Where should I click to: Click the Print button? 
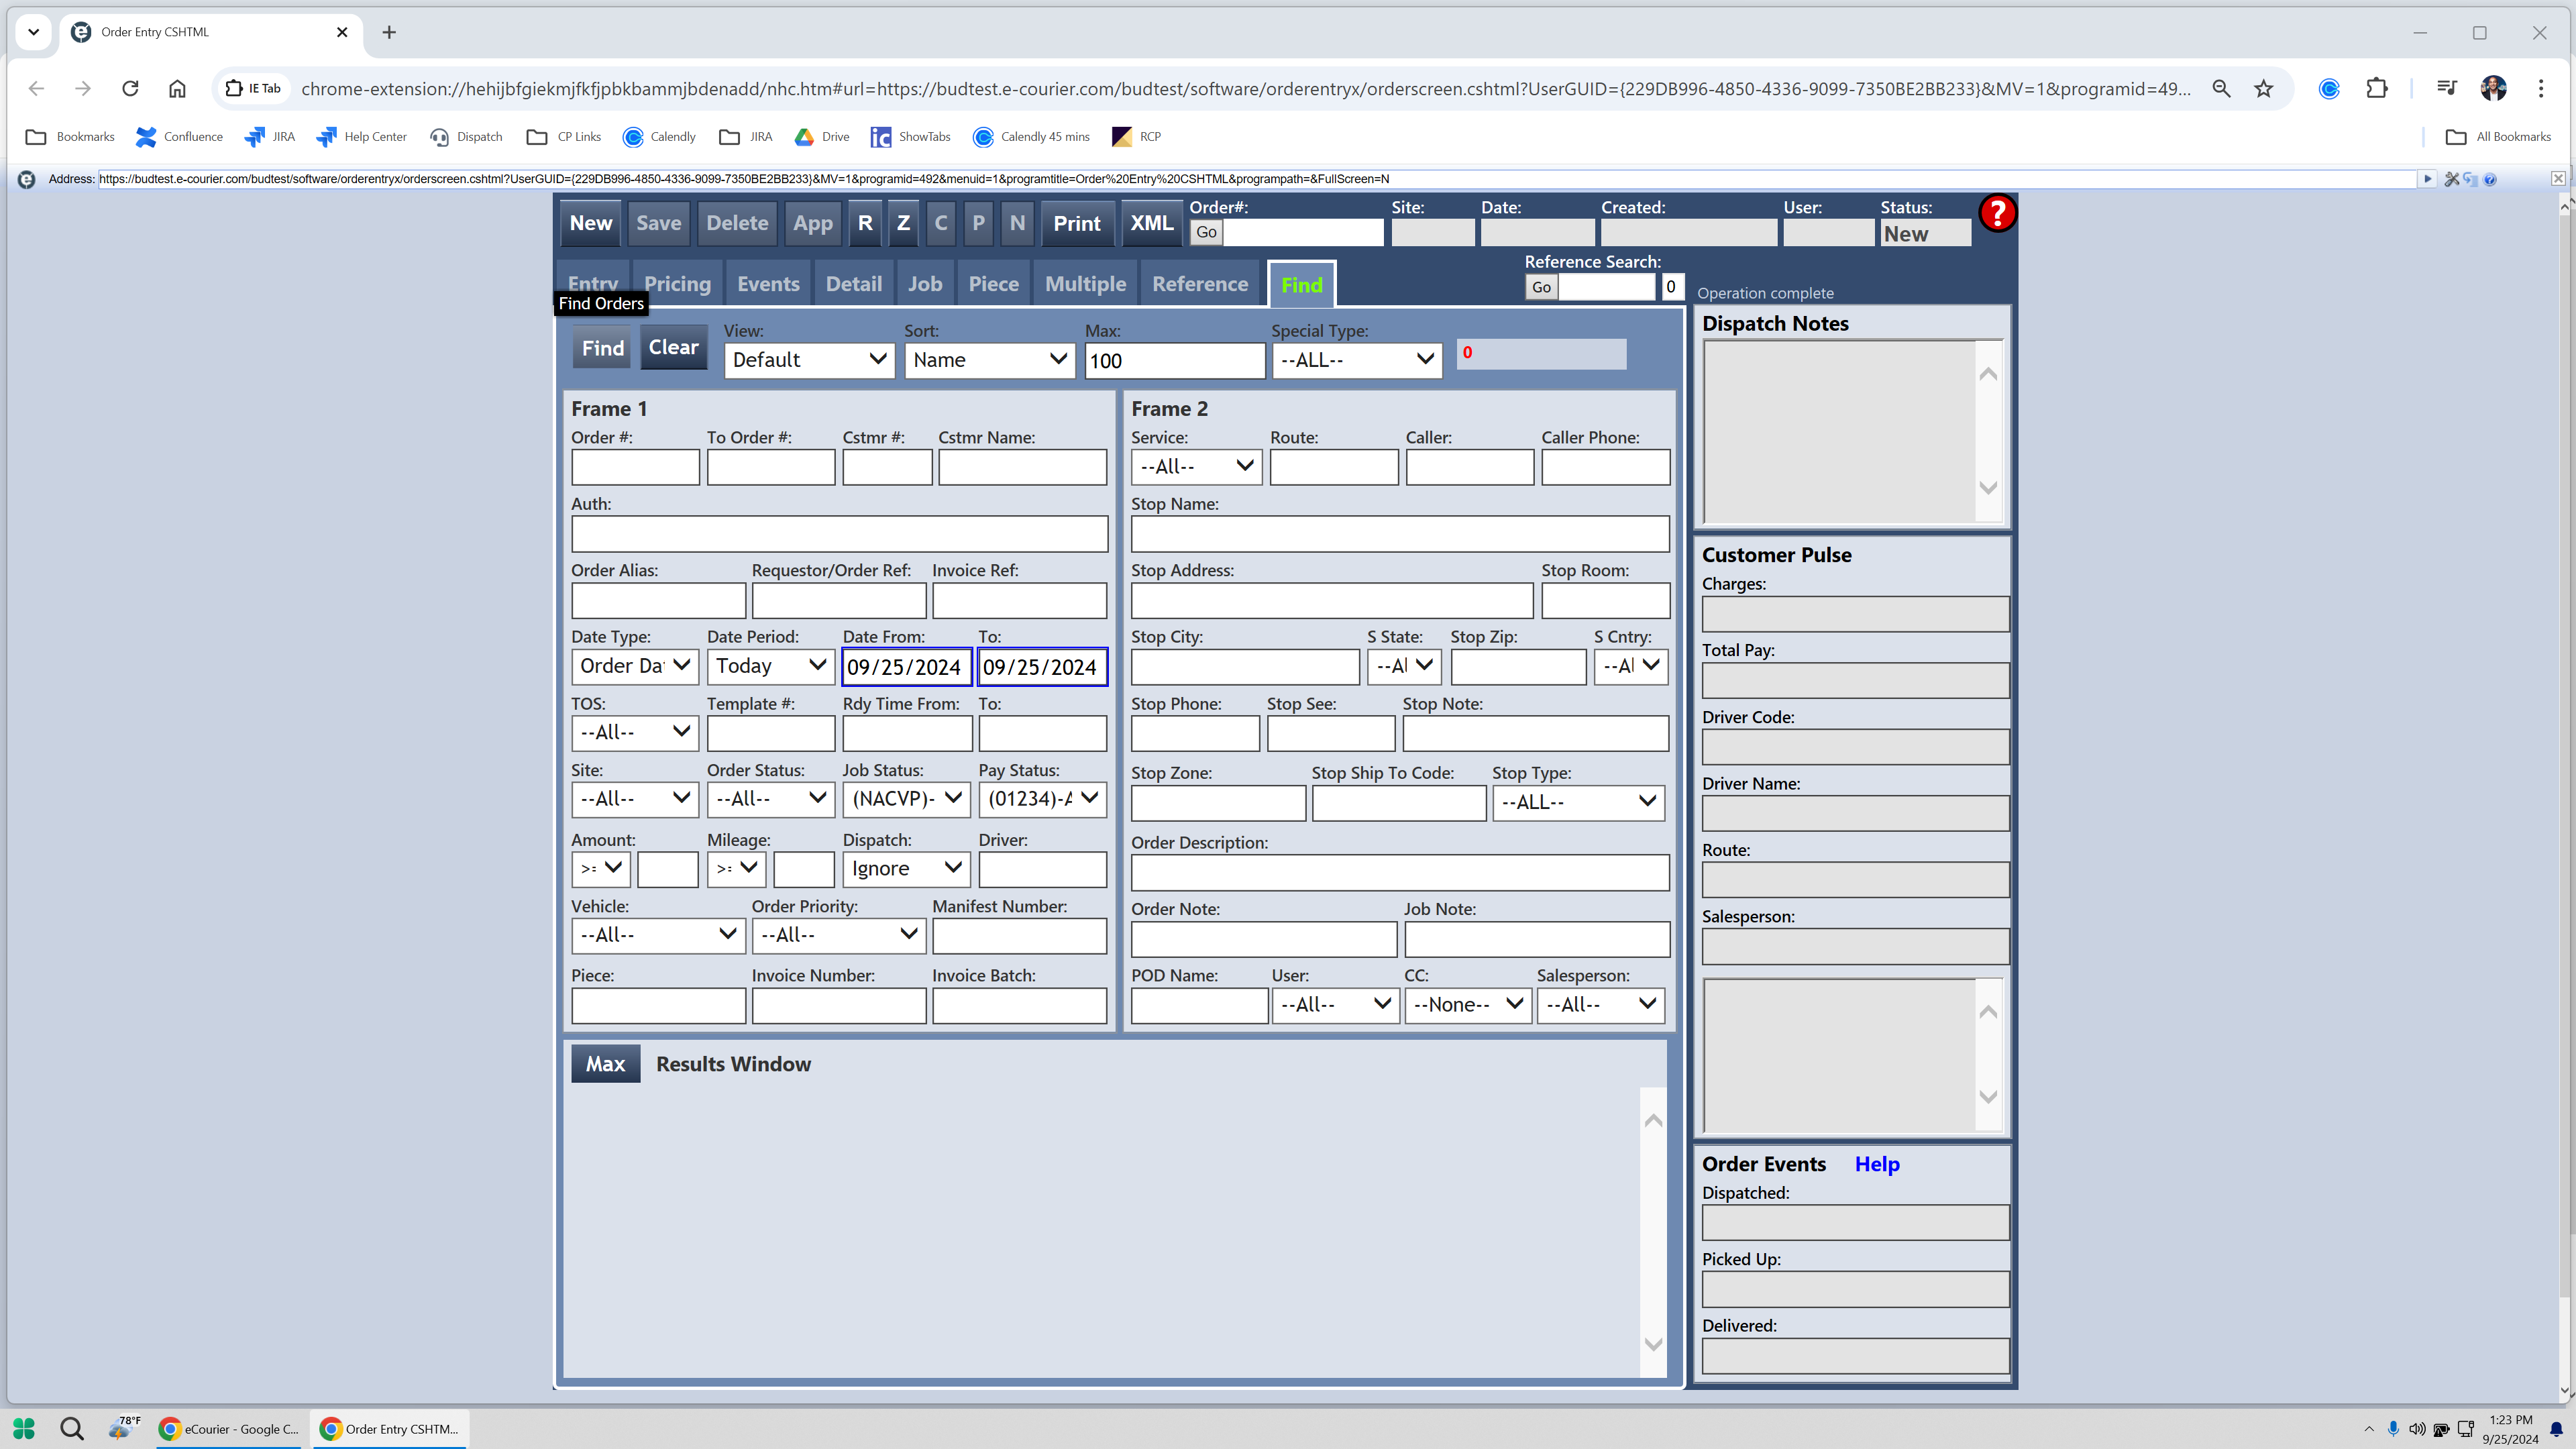1077,223
